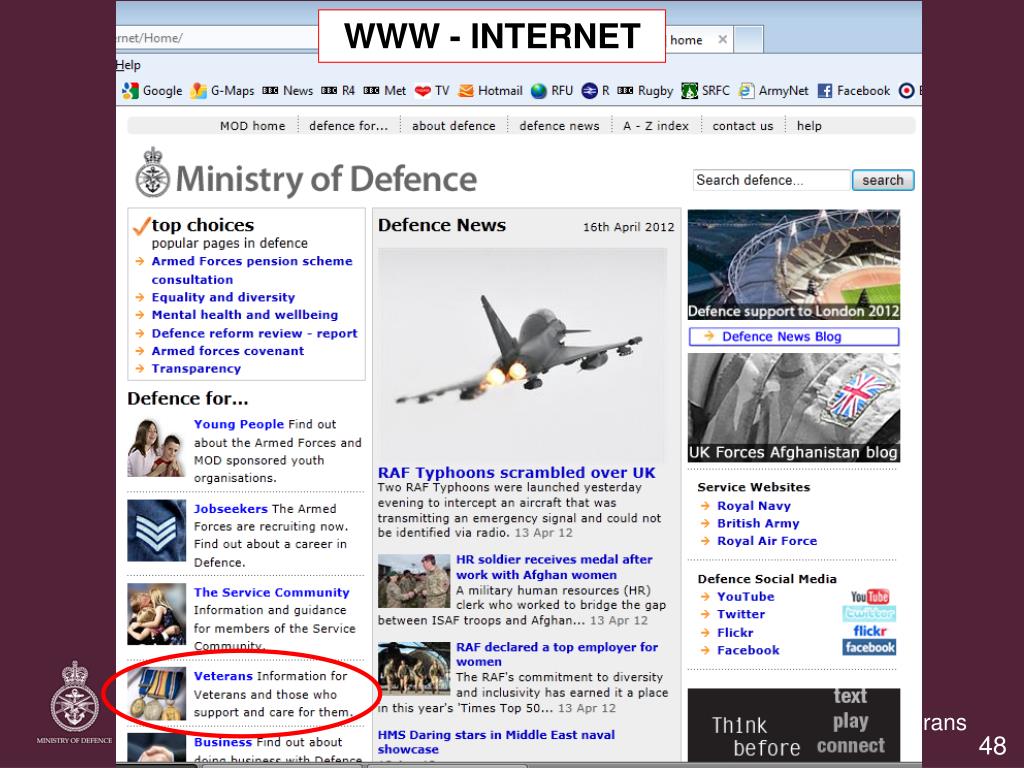
Task: Open RAF declared a top employer headline
Action: click(x=556, y=654)
